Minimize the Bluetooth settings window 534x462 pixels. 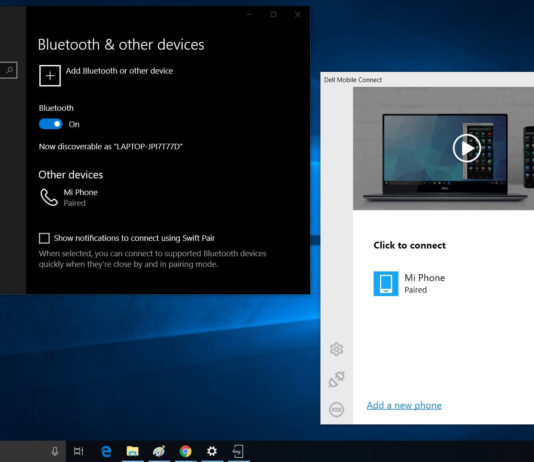point(249,14)
